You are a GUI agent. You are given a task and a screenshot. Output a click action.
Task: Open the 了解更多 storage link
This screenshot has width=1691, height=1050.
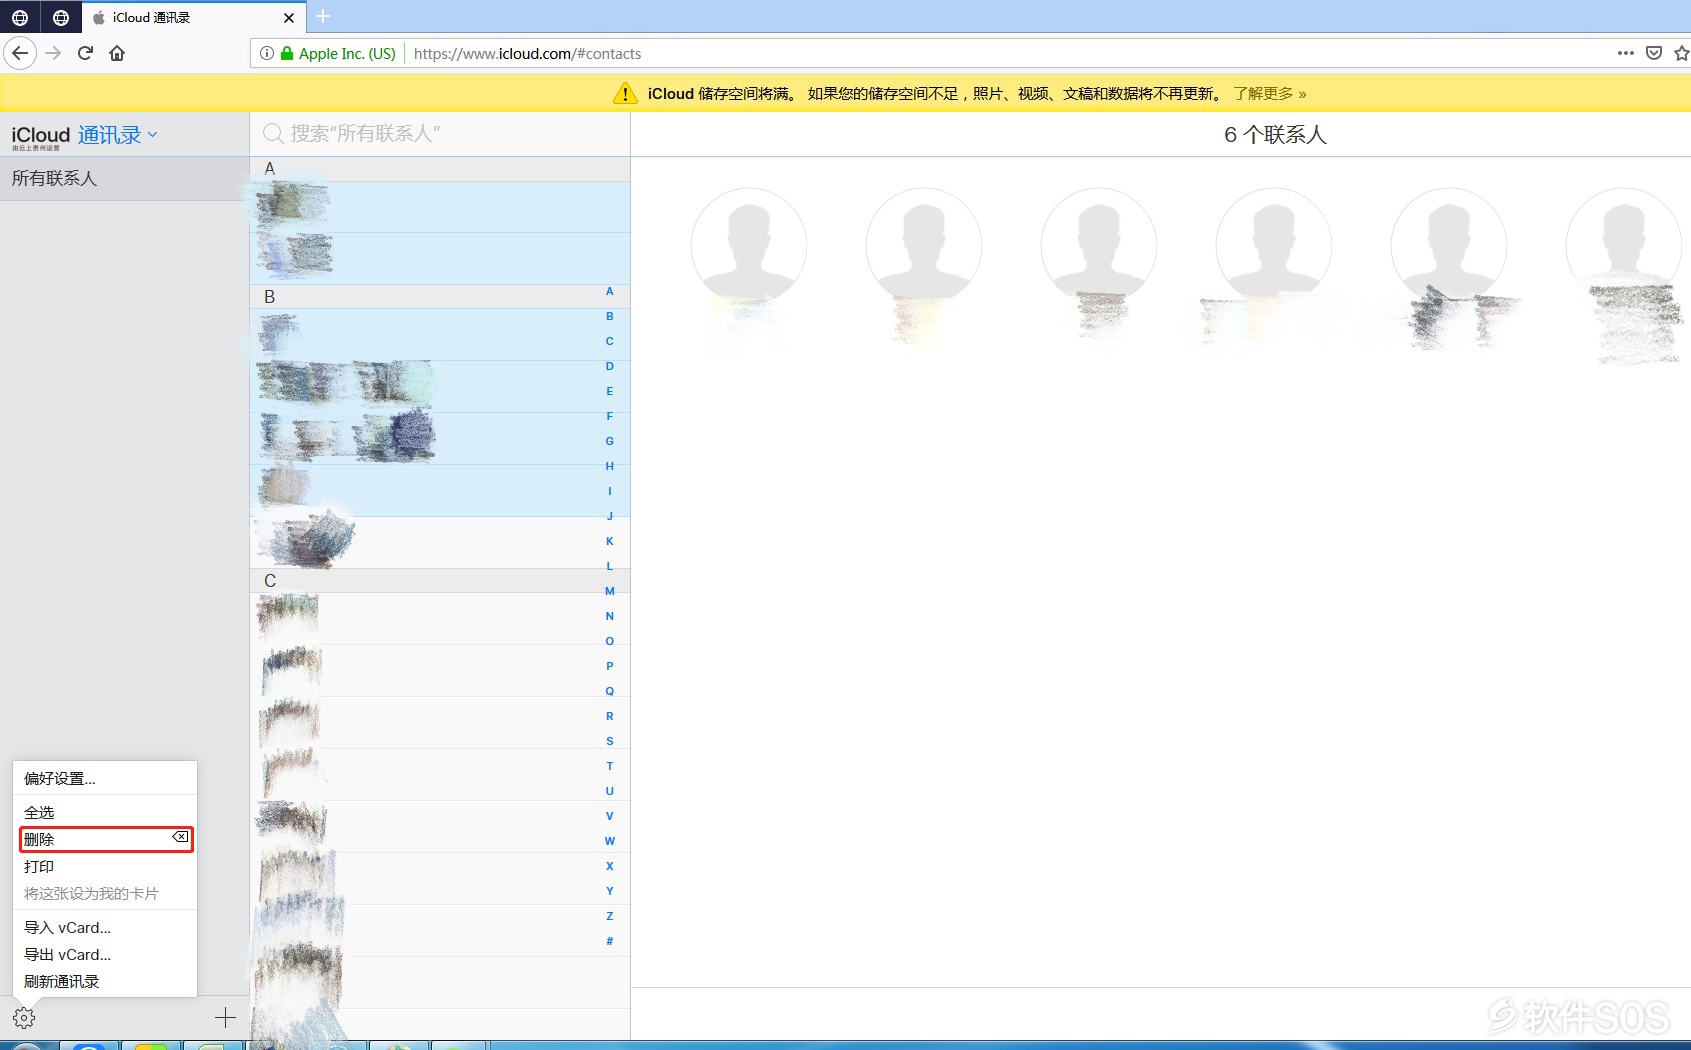1269,93
